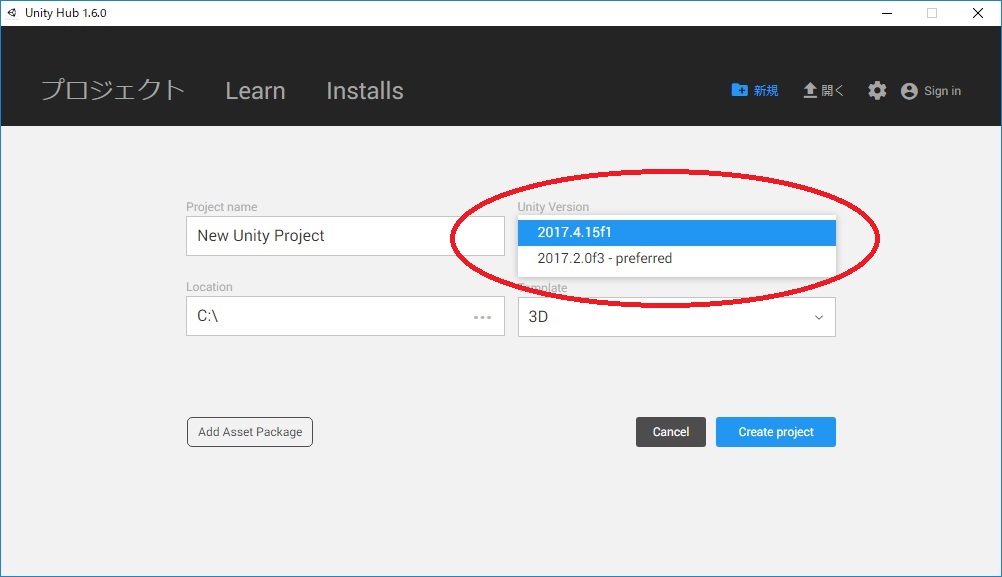The width and height of the screenshot is (1002, 577).
Task: Click the 新規 new project folder icon
Action: pos(739,90)
